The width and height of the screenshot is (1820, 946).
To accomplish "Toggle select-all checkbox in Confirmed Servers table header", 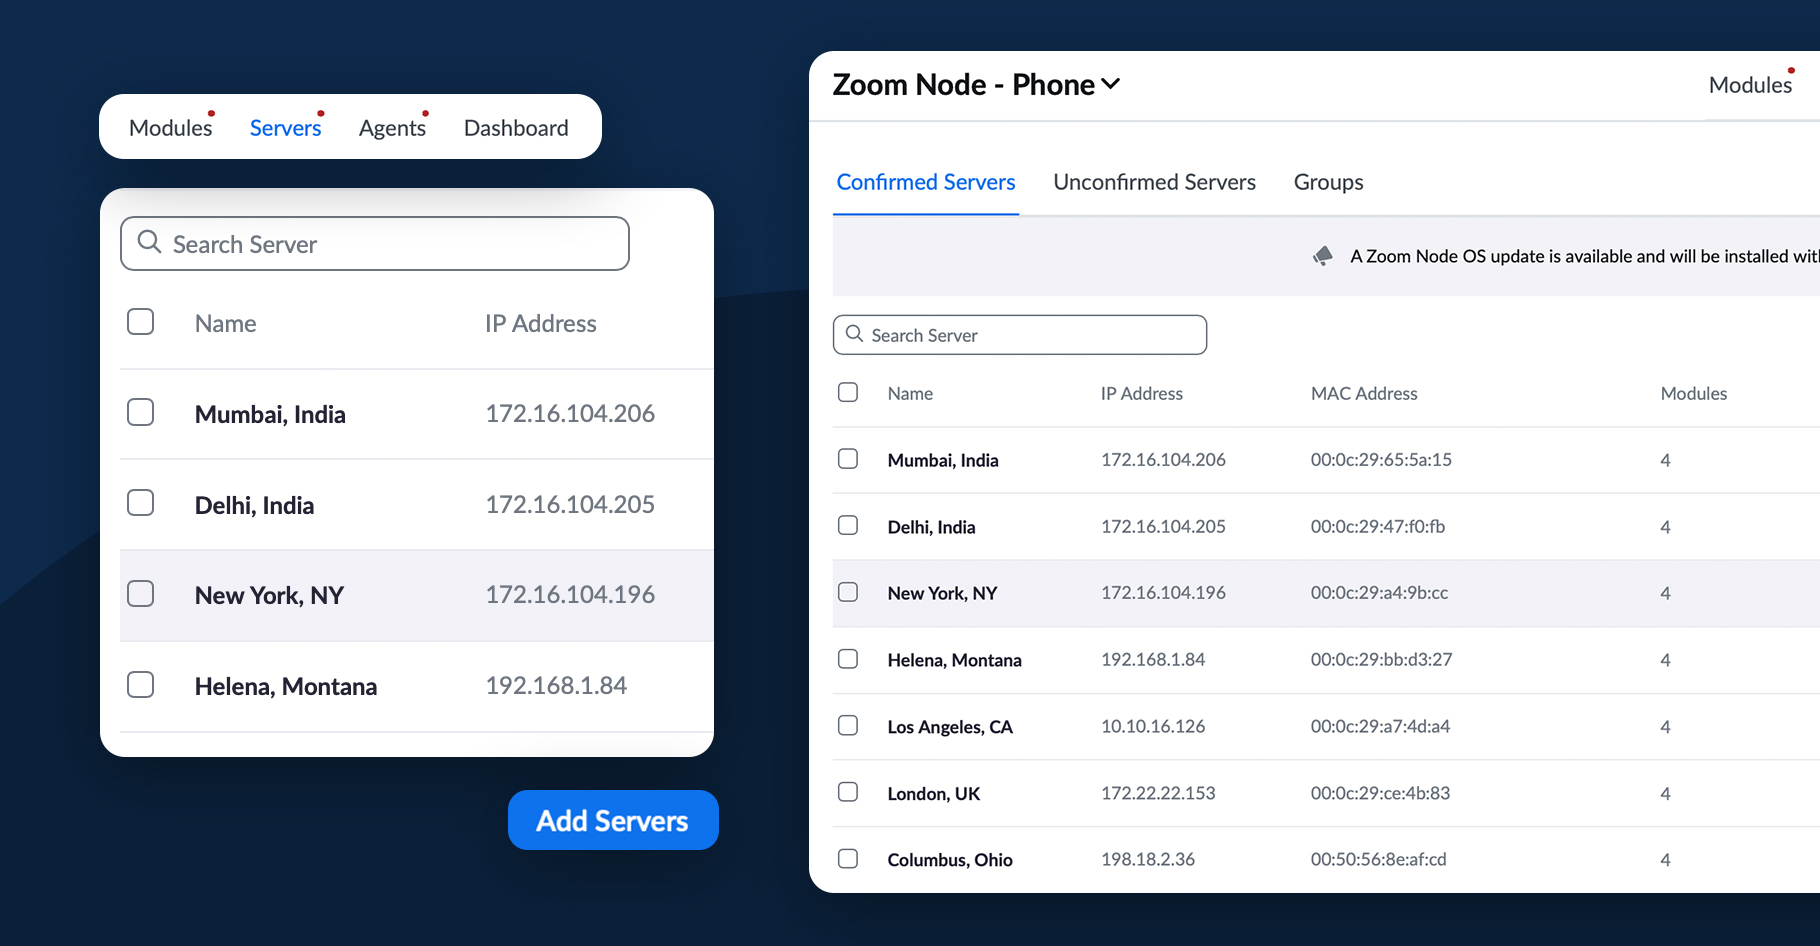I will pyautogui.click(x=848, y=392).
